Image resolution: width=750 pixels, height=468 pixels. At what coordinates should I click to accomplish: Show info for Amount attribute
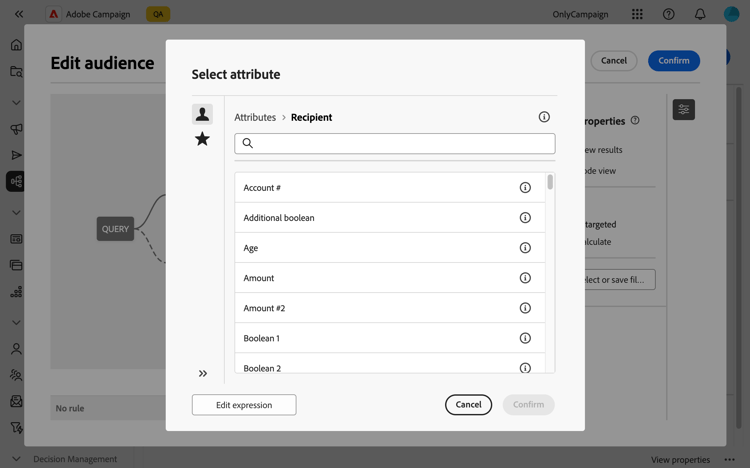click(525, 278)
